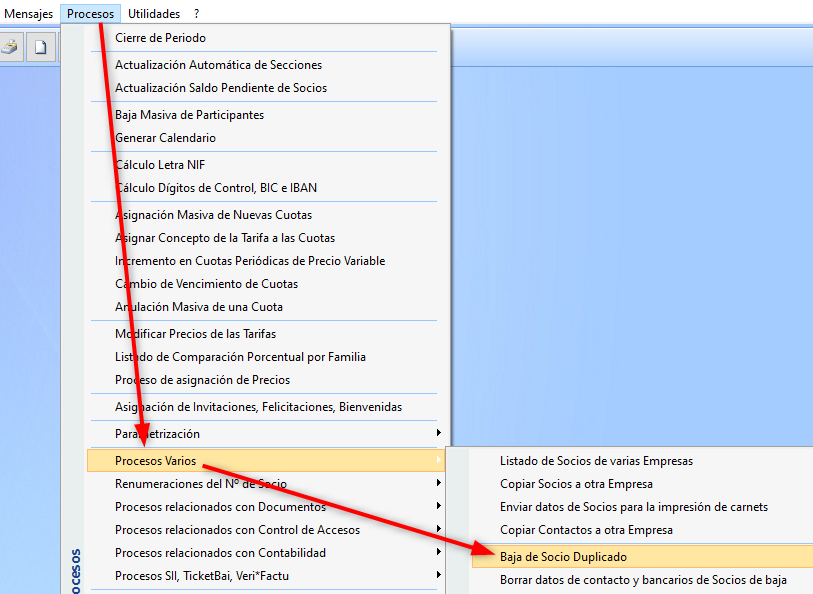Select Generar Calendario
Image resolution: width=813 pixels, height=594 pixels.
[165, 138]
